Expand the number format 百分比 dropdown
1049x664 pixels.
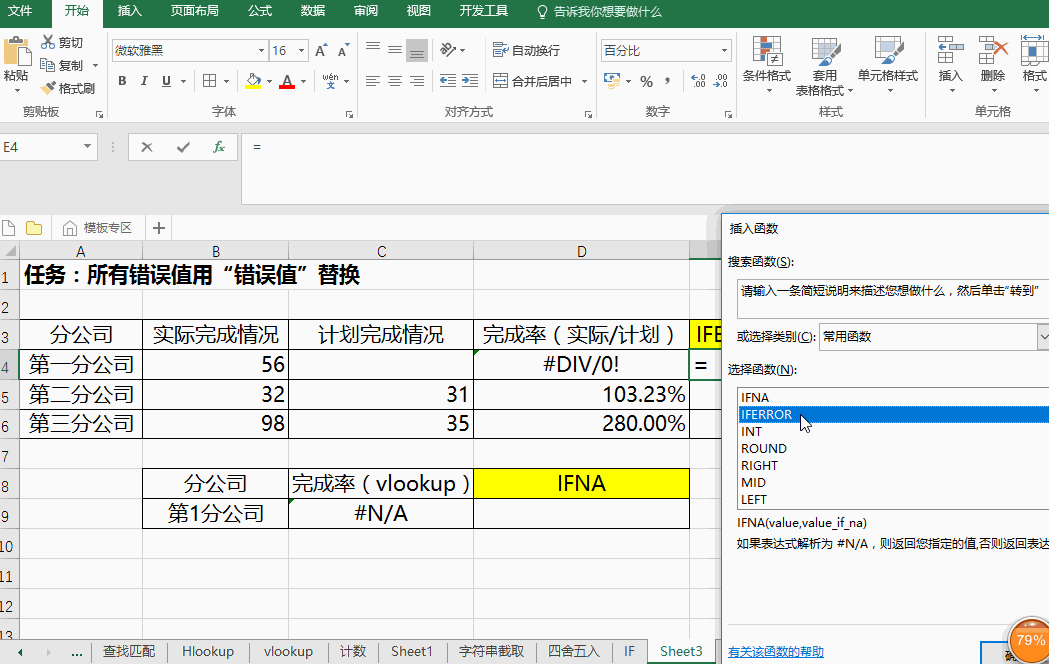[724, 51]
